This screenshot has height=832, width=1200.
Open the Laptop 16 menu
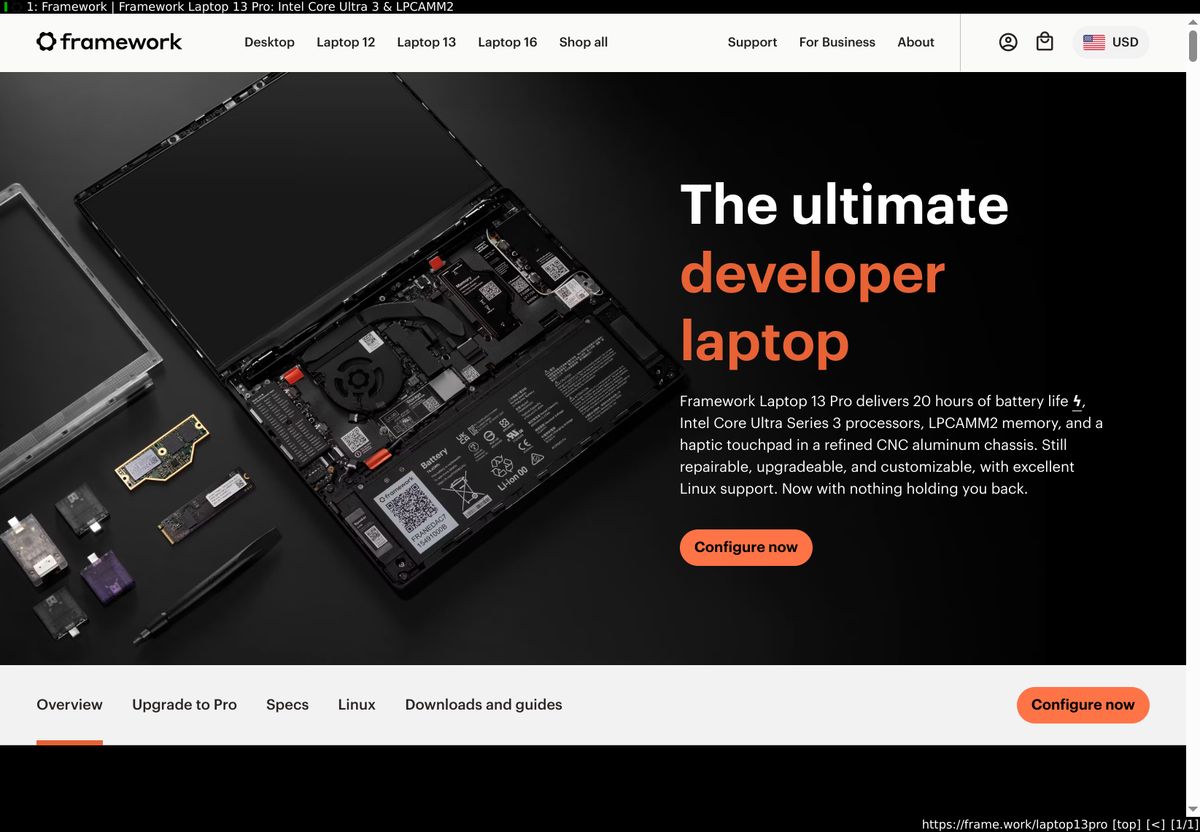pos(507,42)
